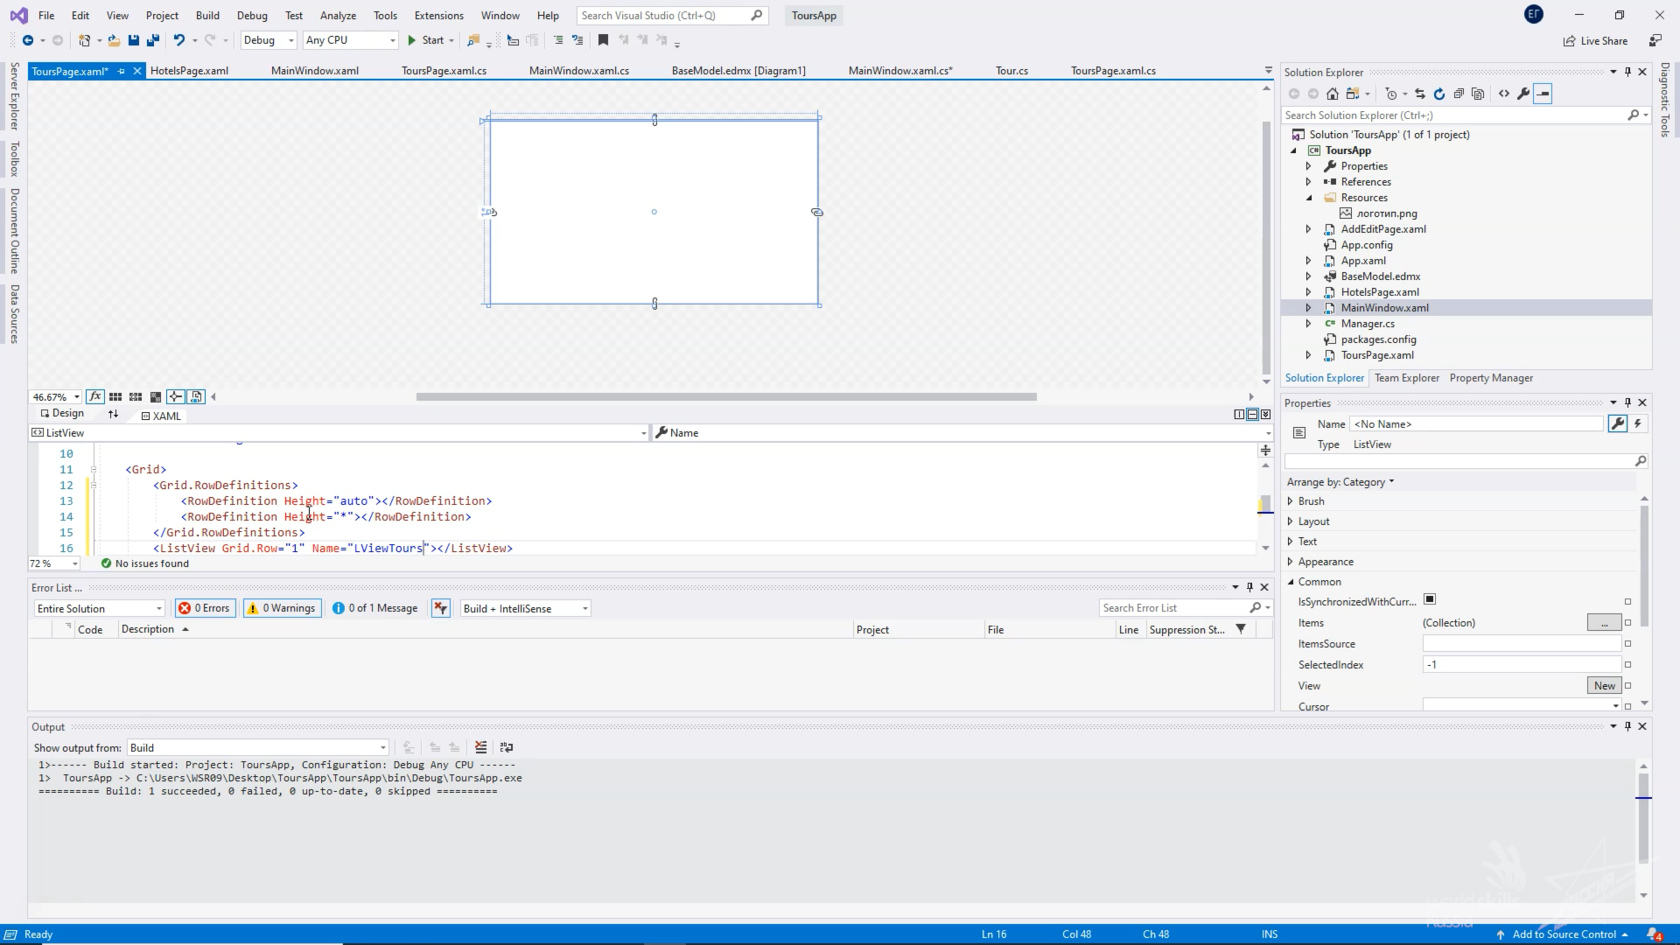Click the Properties wrench icon beside Name field

coord(1618,424)
